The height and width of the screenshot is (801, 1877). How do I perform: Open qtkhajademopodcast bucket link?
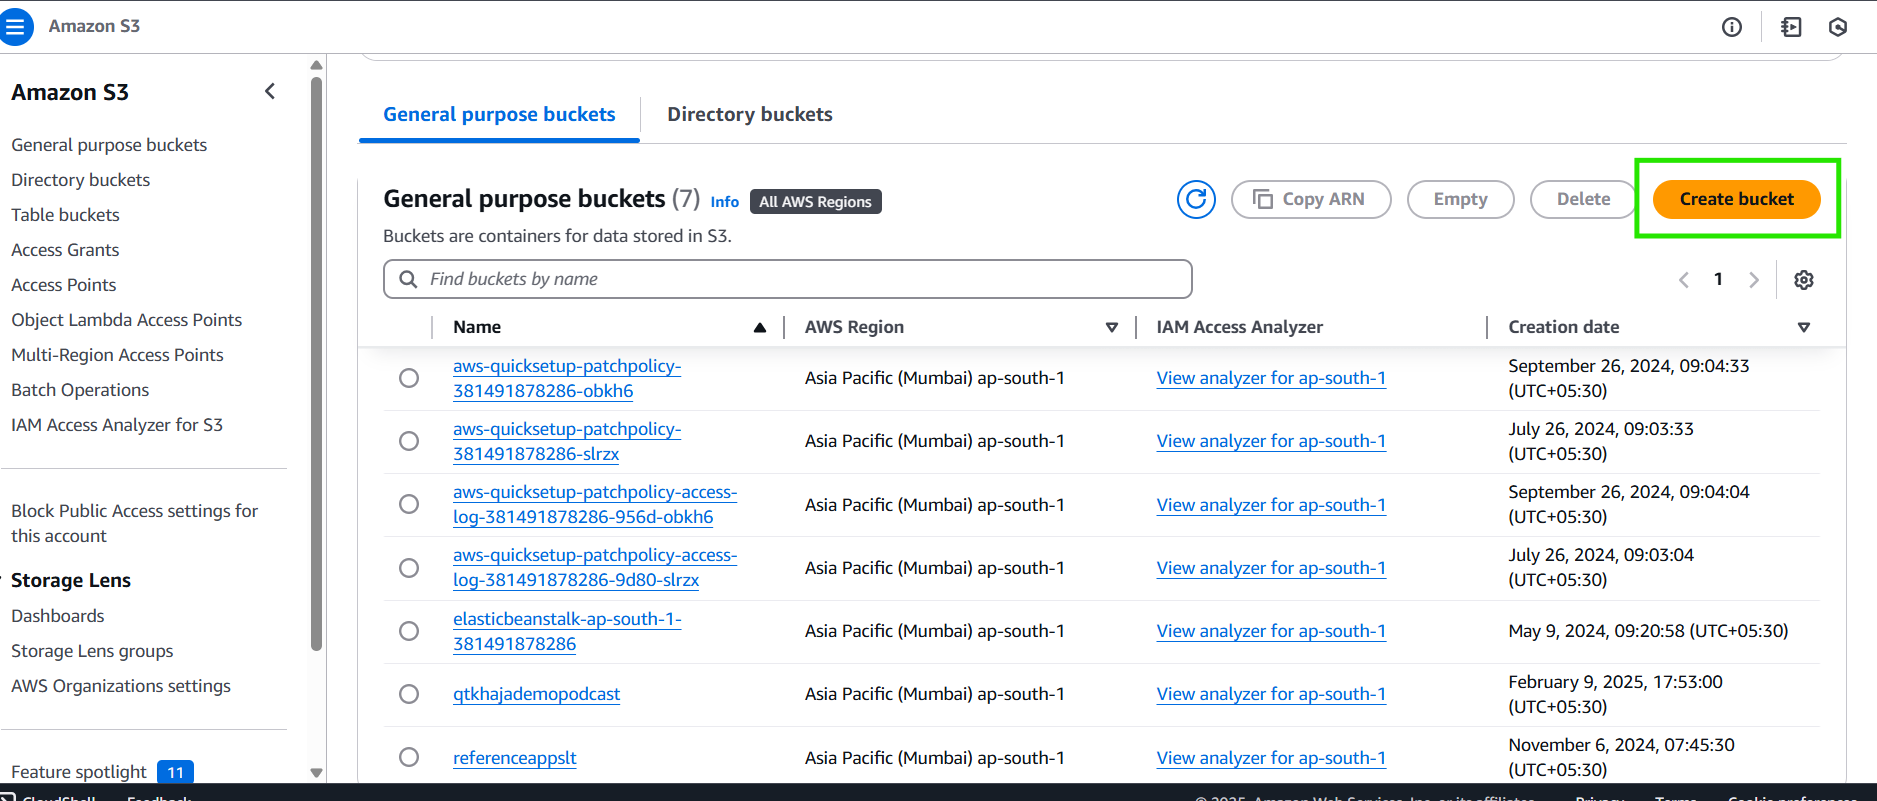tap(537, 694)
